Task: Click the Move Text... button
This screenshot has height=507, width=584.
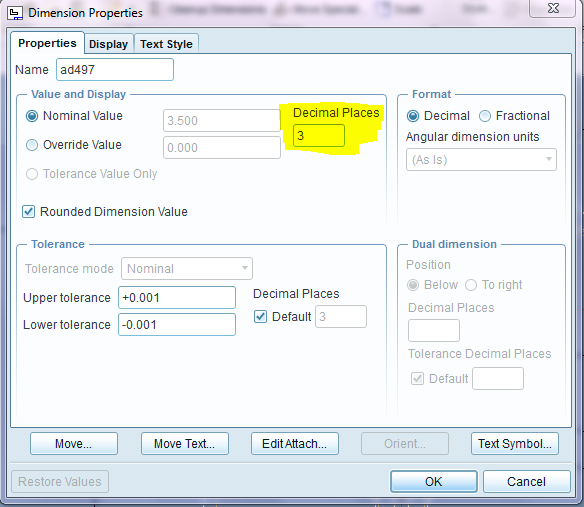Action: coord(185,443)
